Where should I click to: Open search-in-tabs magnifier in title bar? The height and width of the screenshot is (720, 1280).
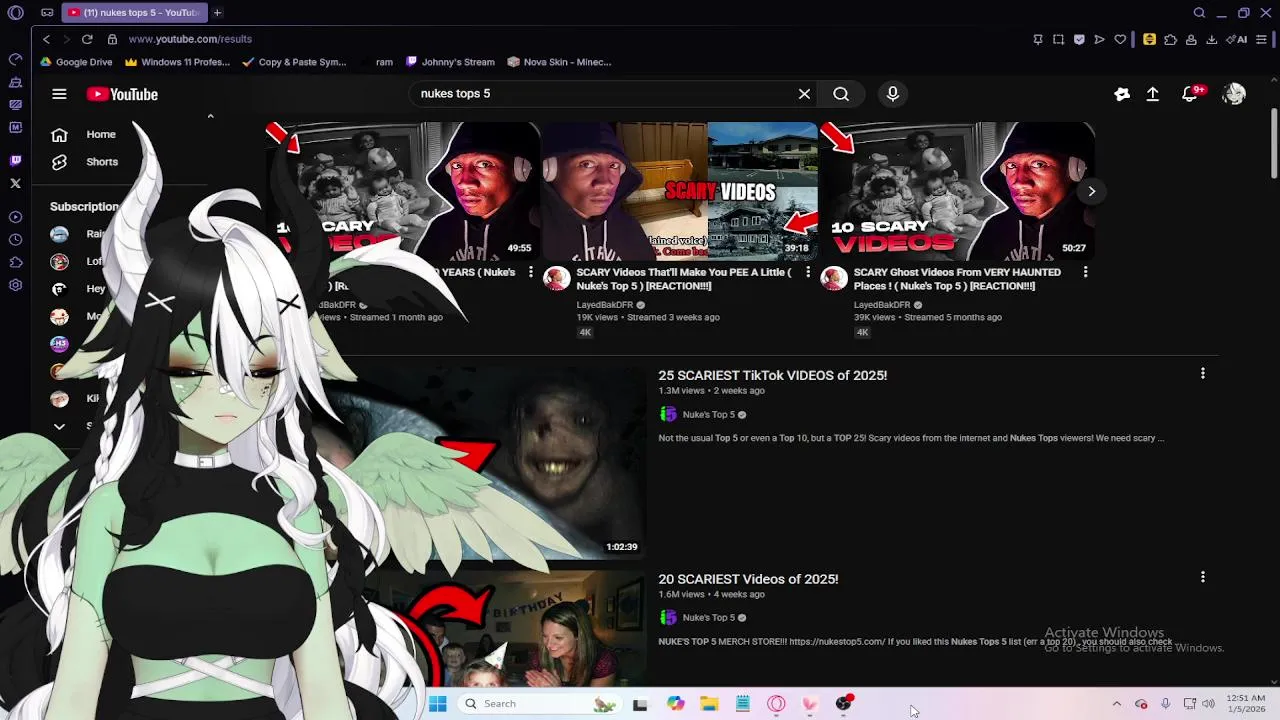coord(1199,13)
